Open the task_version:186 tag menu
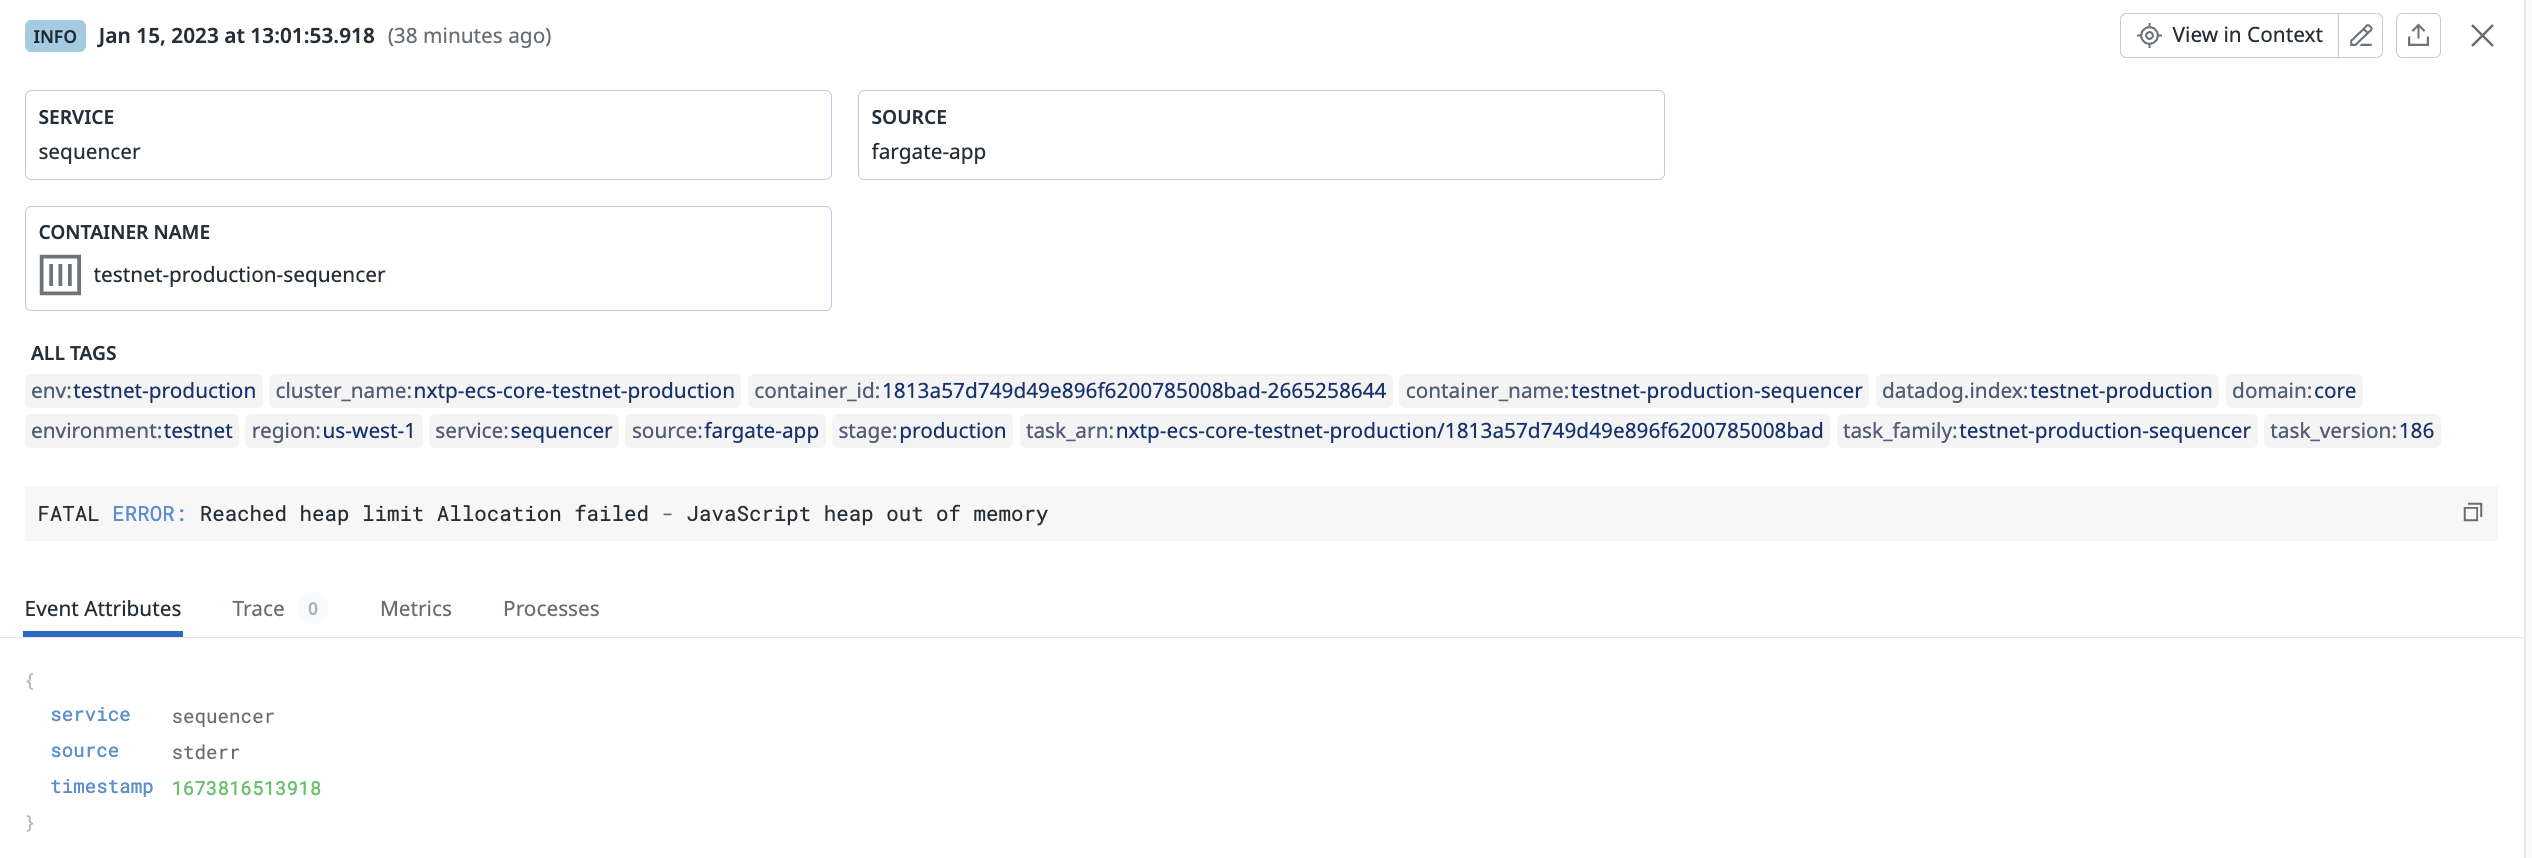 point(2352,430)
